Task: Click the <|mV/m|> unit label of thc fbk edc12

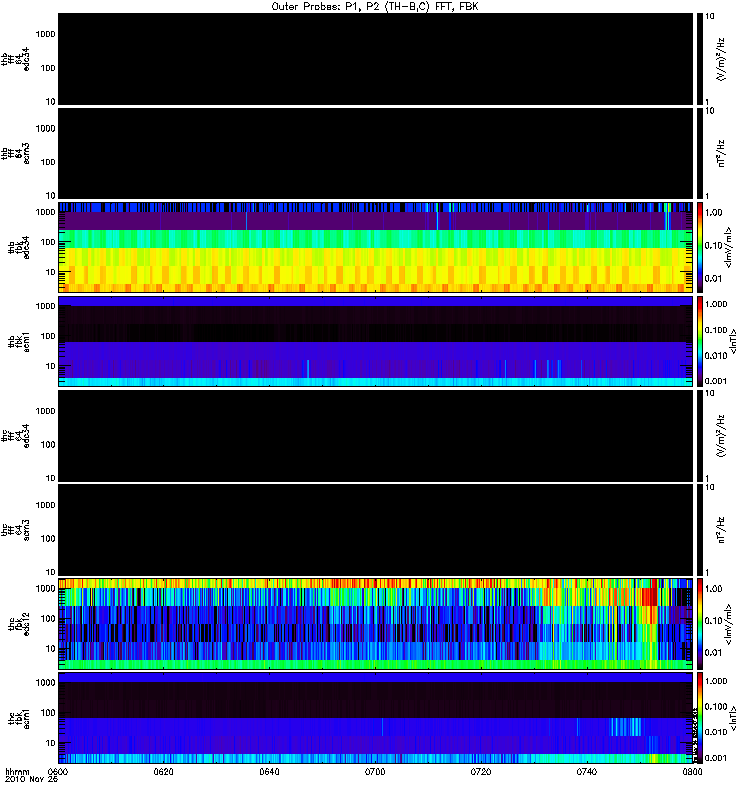Action: pyautogui.click(x=728, y=624)
